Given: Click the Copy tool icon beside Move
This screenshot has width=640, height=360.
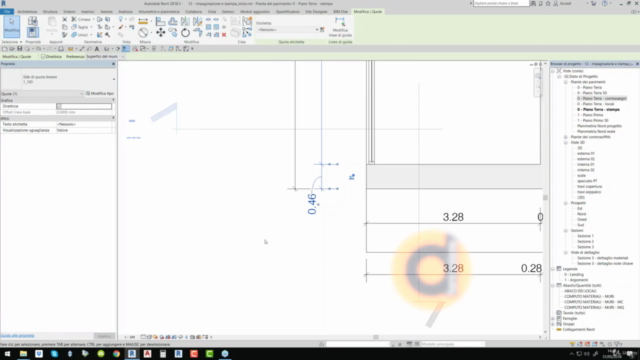Looking at the screenshot, I should click(173, 33).
